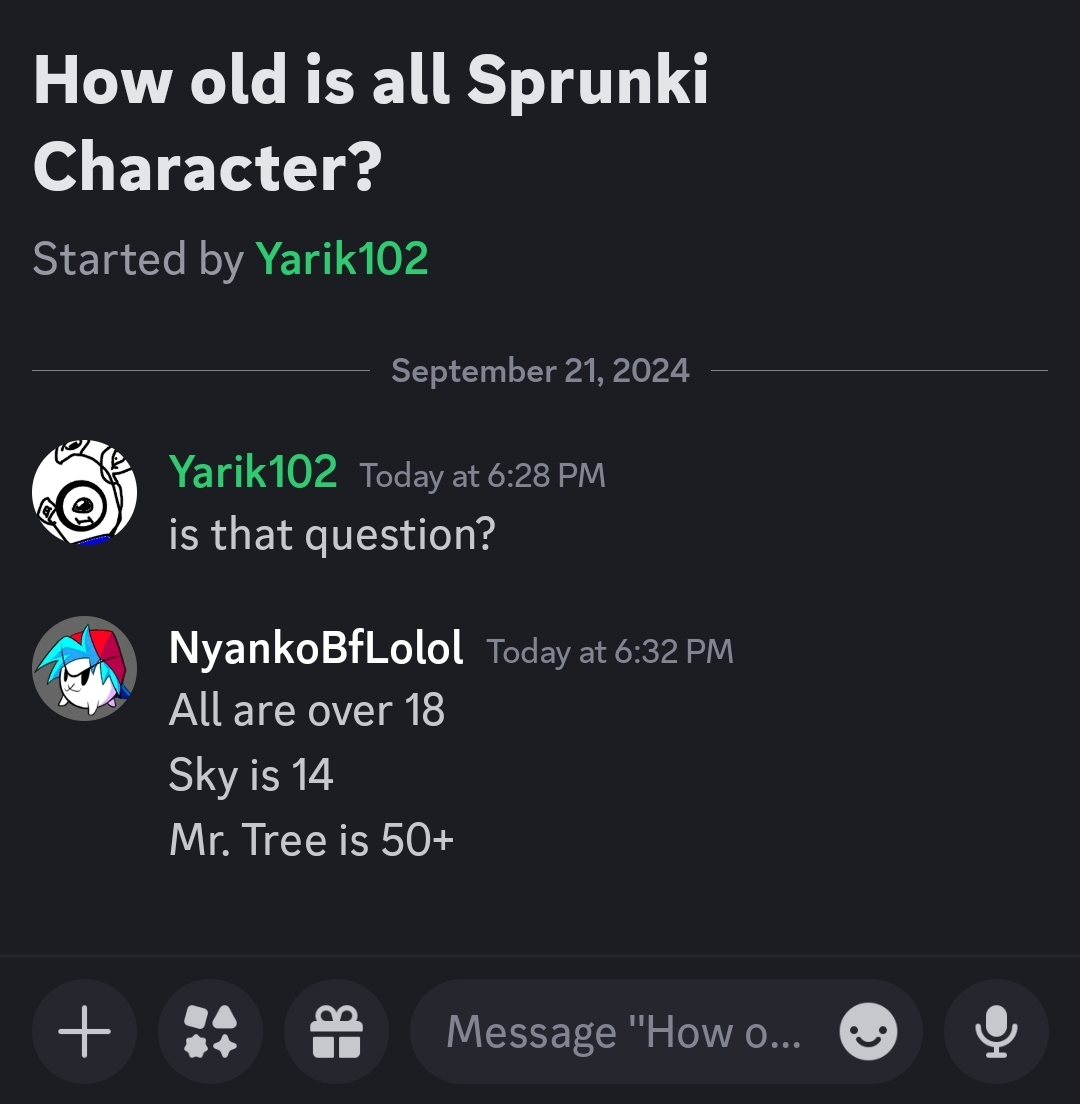
Task: Select the September 21, 2024 date divider
Action: pyautogui.click(x=540, y=370)
